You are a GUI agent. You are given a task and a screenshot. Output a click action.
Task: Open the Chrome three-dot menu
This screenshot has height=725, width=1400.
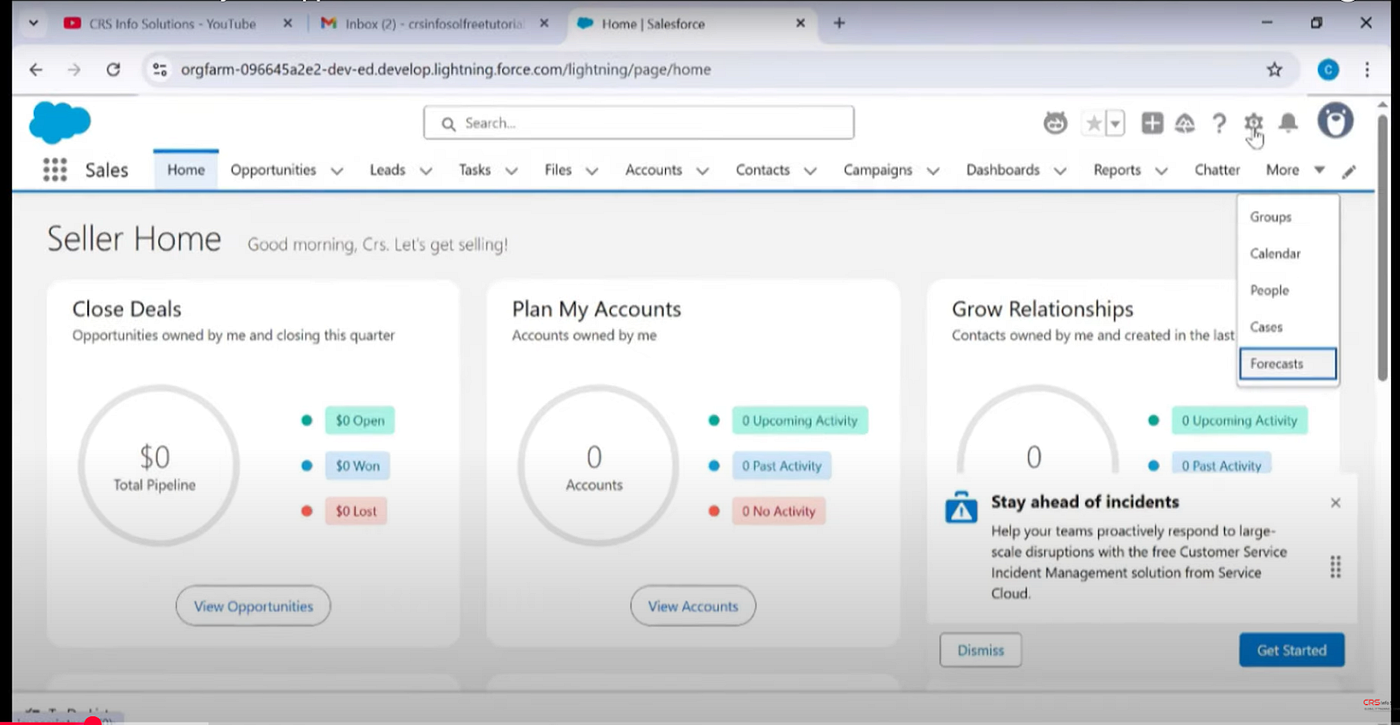pyautogui.click(x=1367, y=70)
